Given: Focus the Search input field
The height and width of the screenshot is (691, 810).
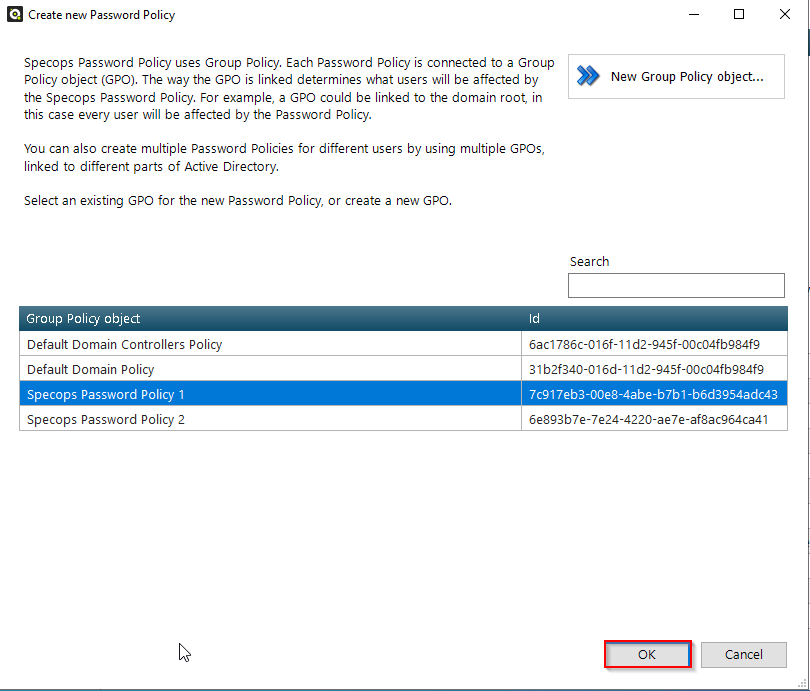Looking at the screenshot, I should coord(676,286).
